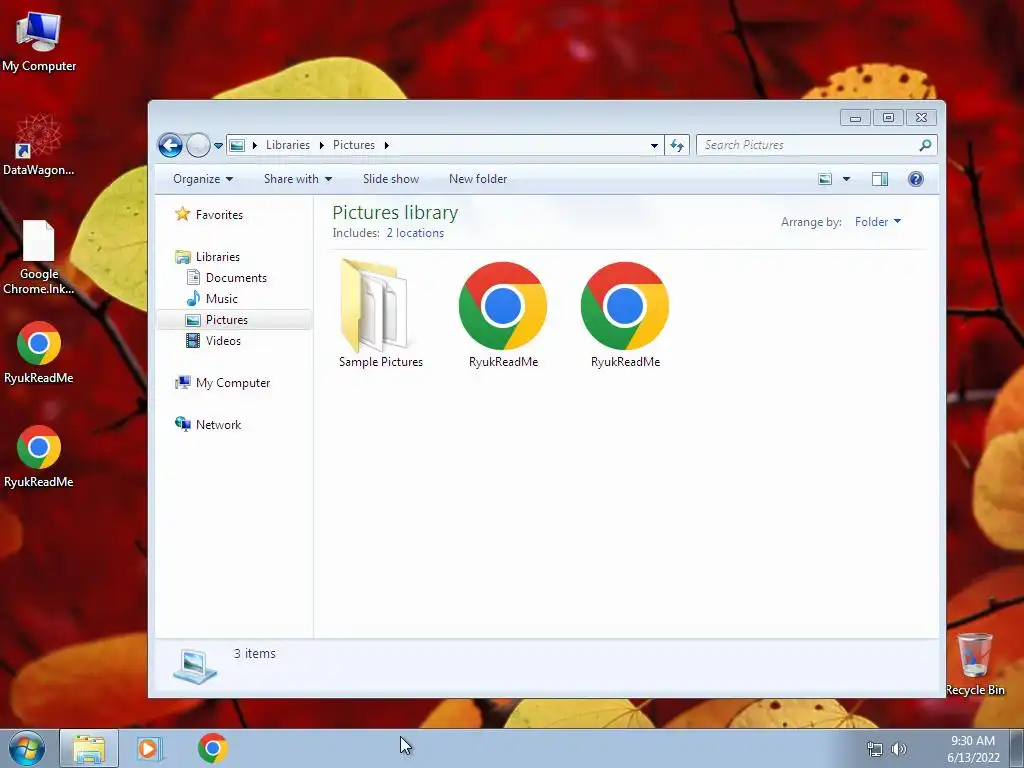Click the Pictures library heading text
The width and height of the screenshot is (1024, 768).
click(395, 213)
